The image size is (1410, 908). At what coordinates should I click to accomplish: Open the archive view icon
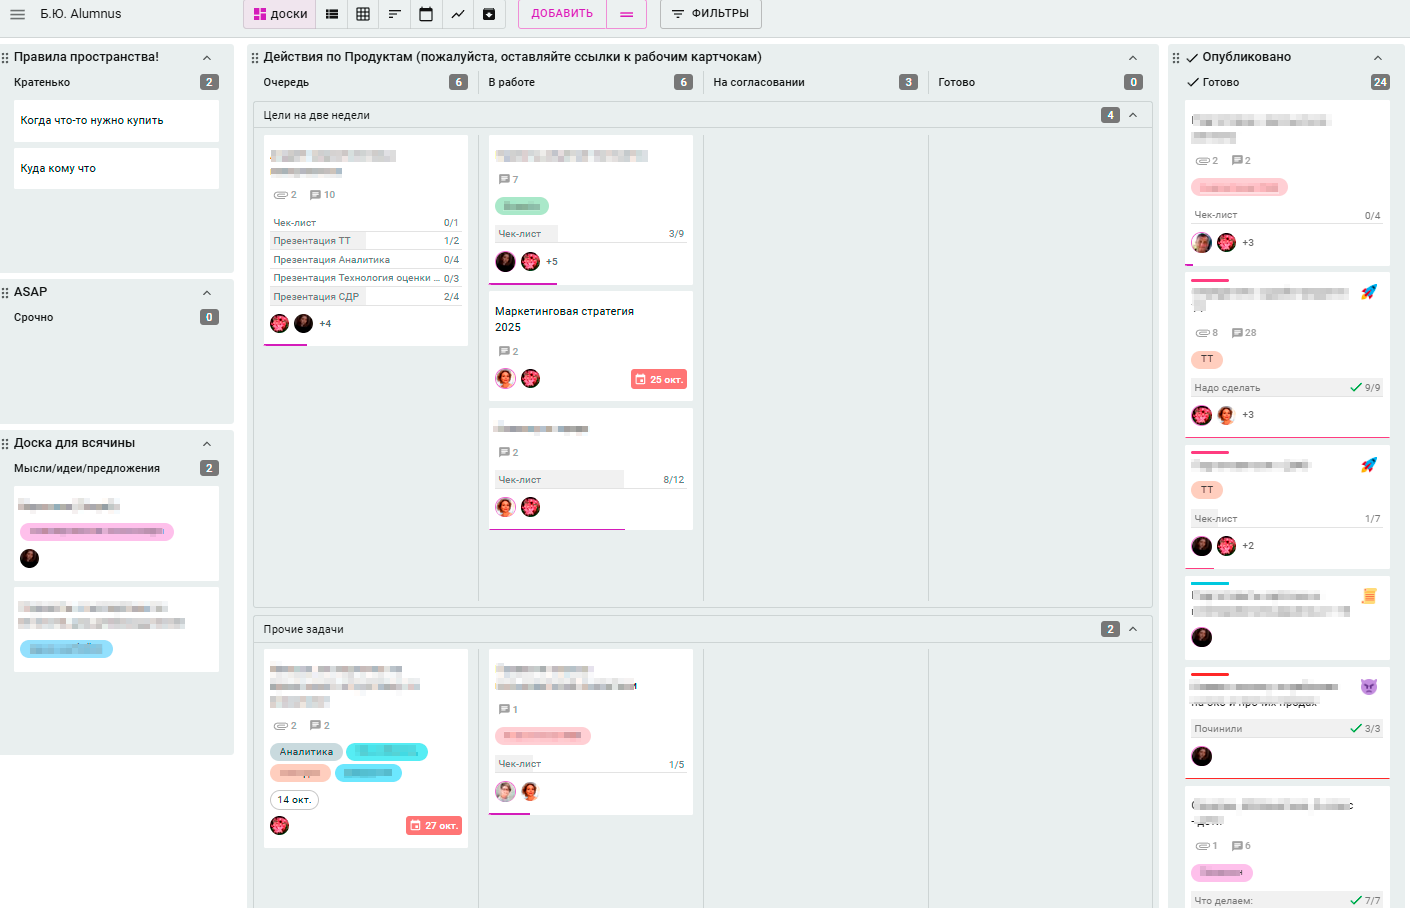(489, 14)
